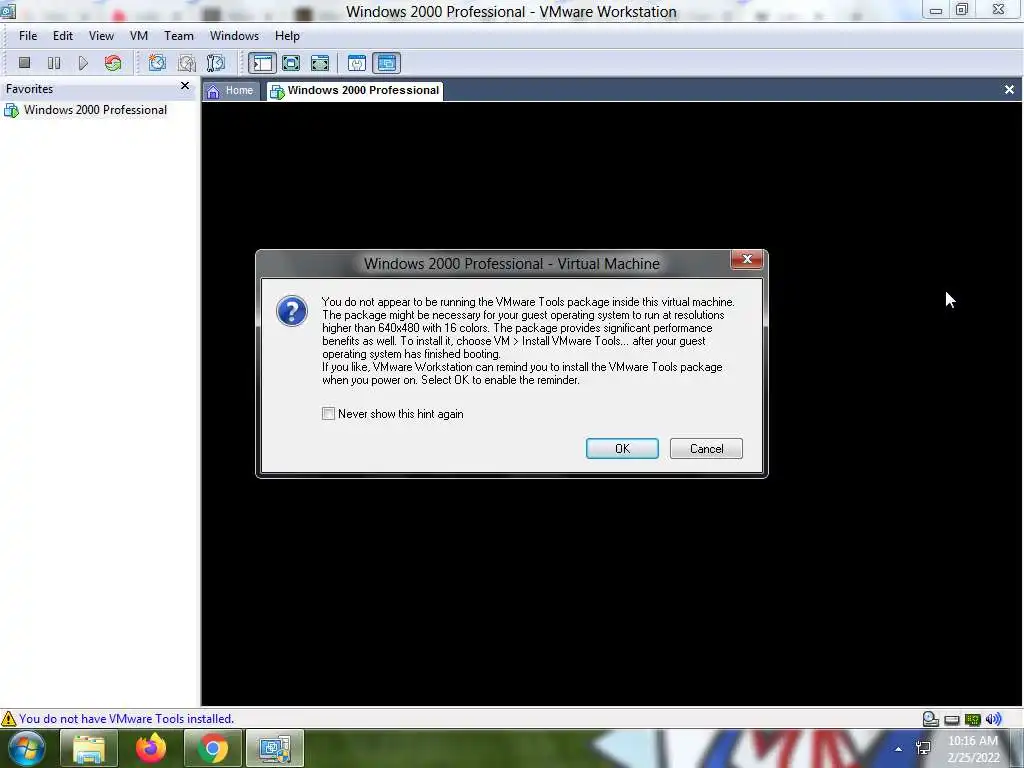Click the Power On play toolbar icon

[83, 63]
